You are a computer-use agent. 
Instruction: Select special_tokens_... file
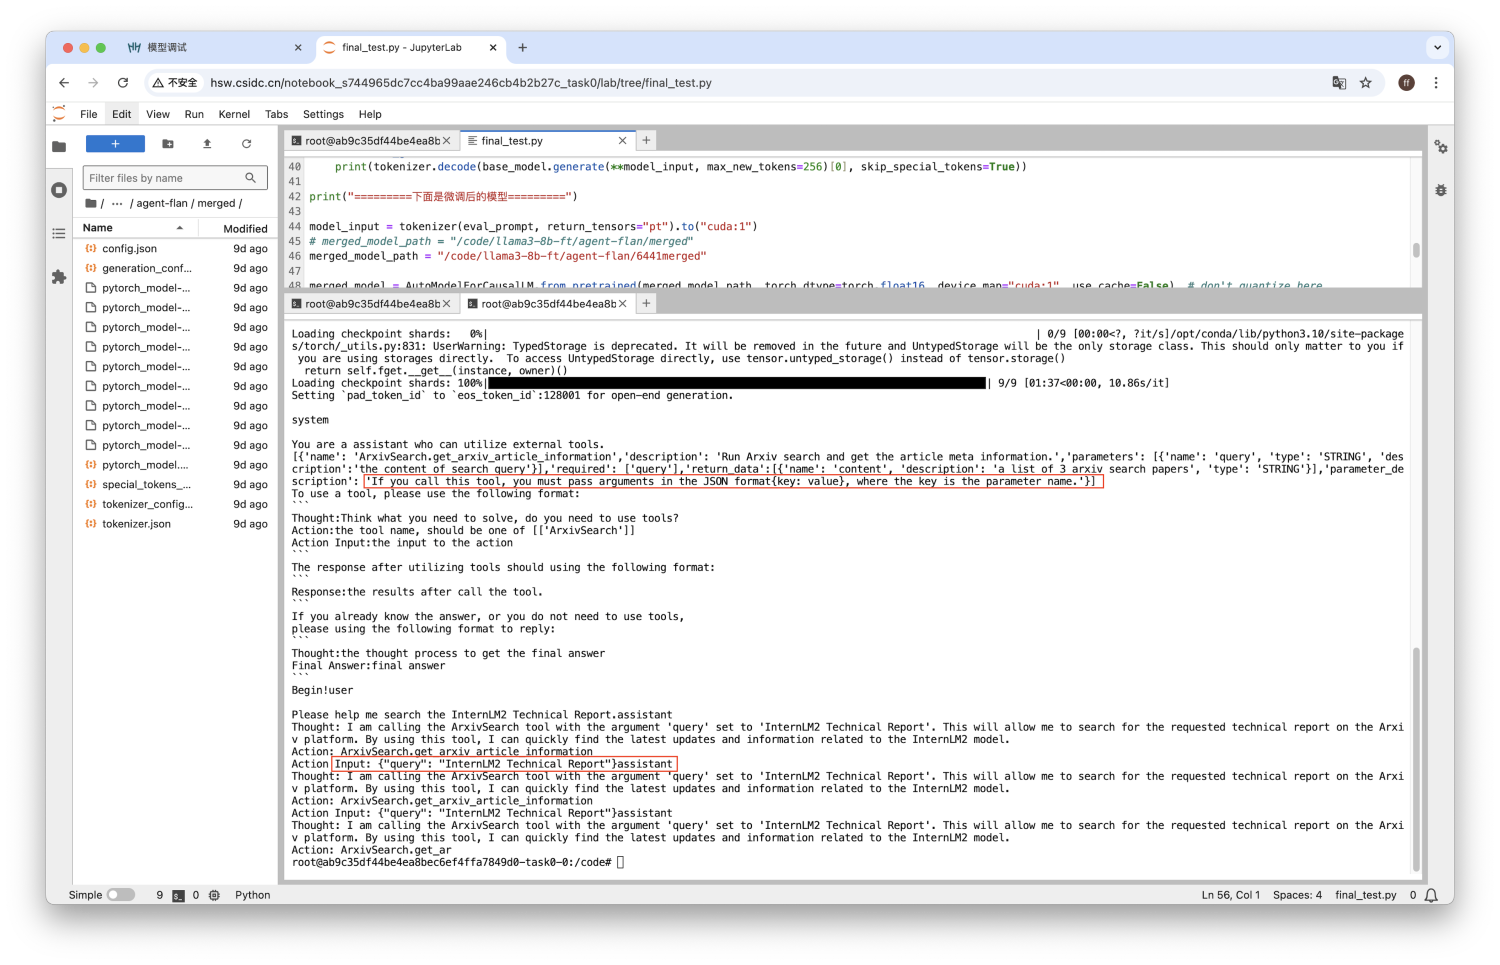coord(175,484)
